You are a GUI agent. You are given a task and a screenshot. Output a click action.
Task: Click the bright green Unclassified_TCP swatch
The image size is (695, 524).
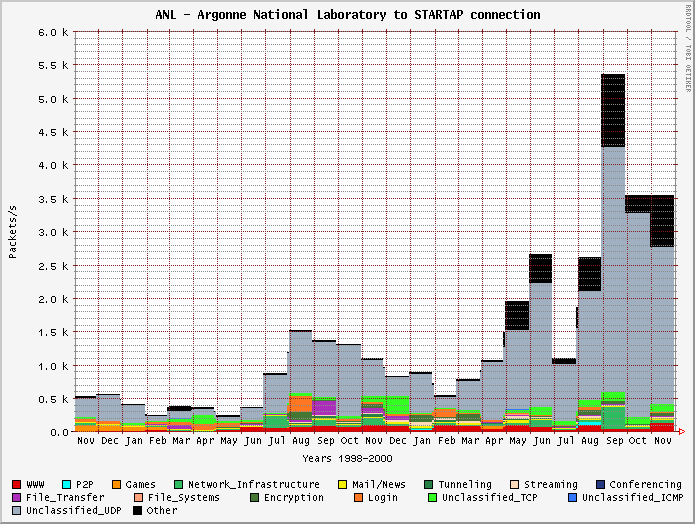click(x=433, y=497)
